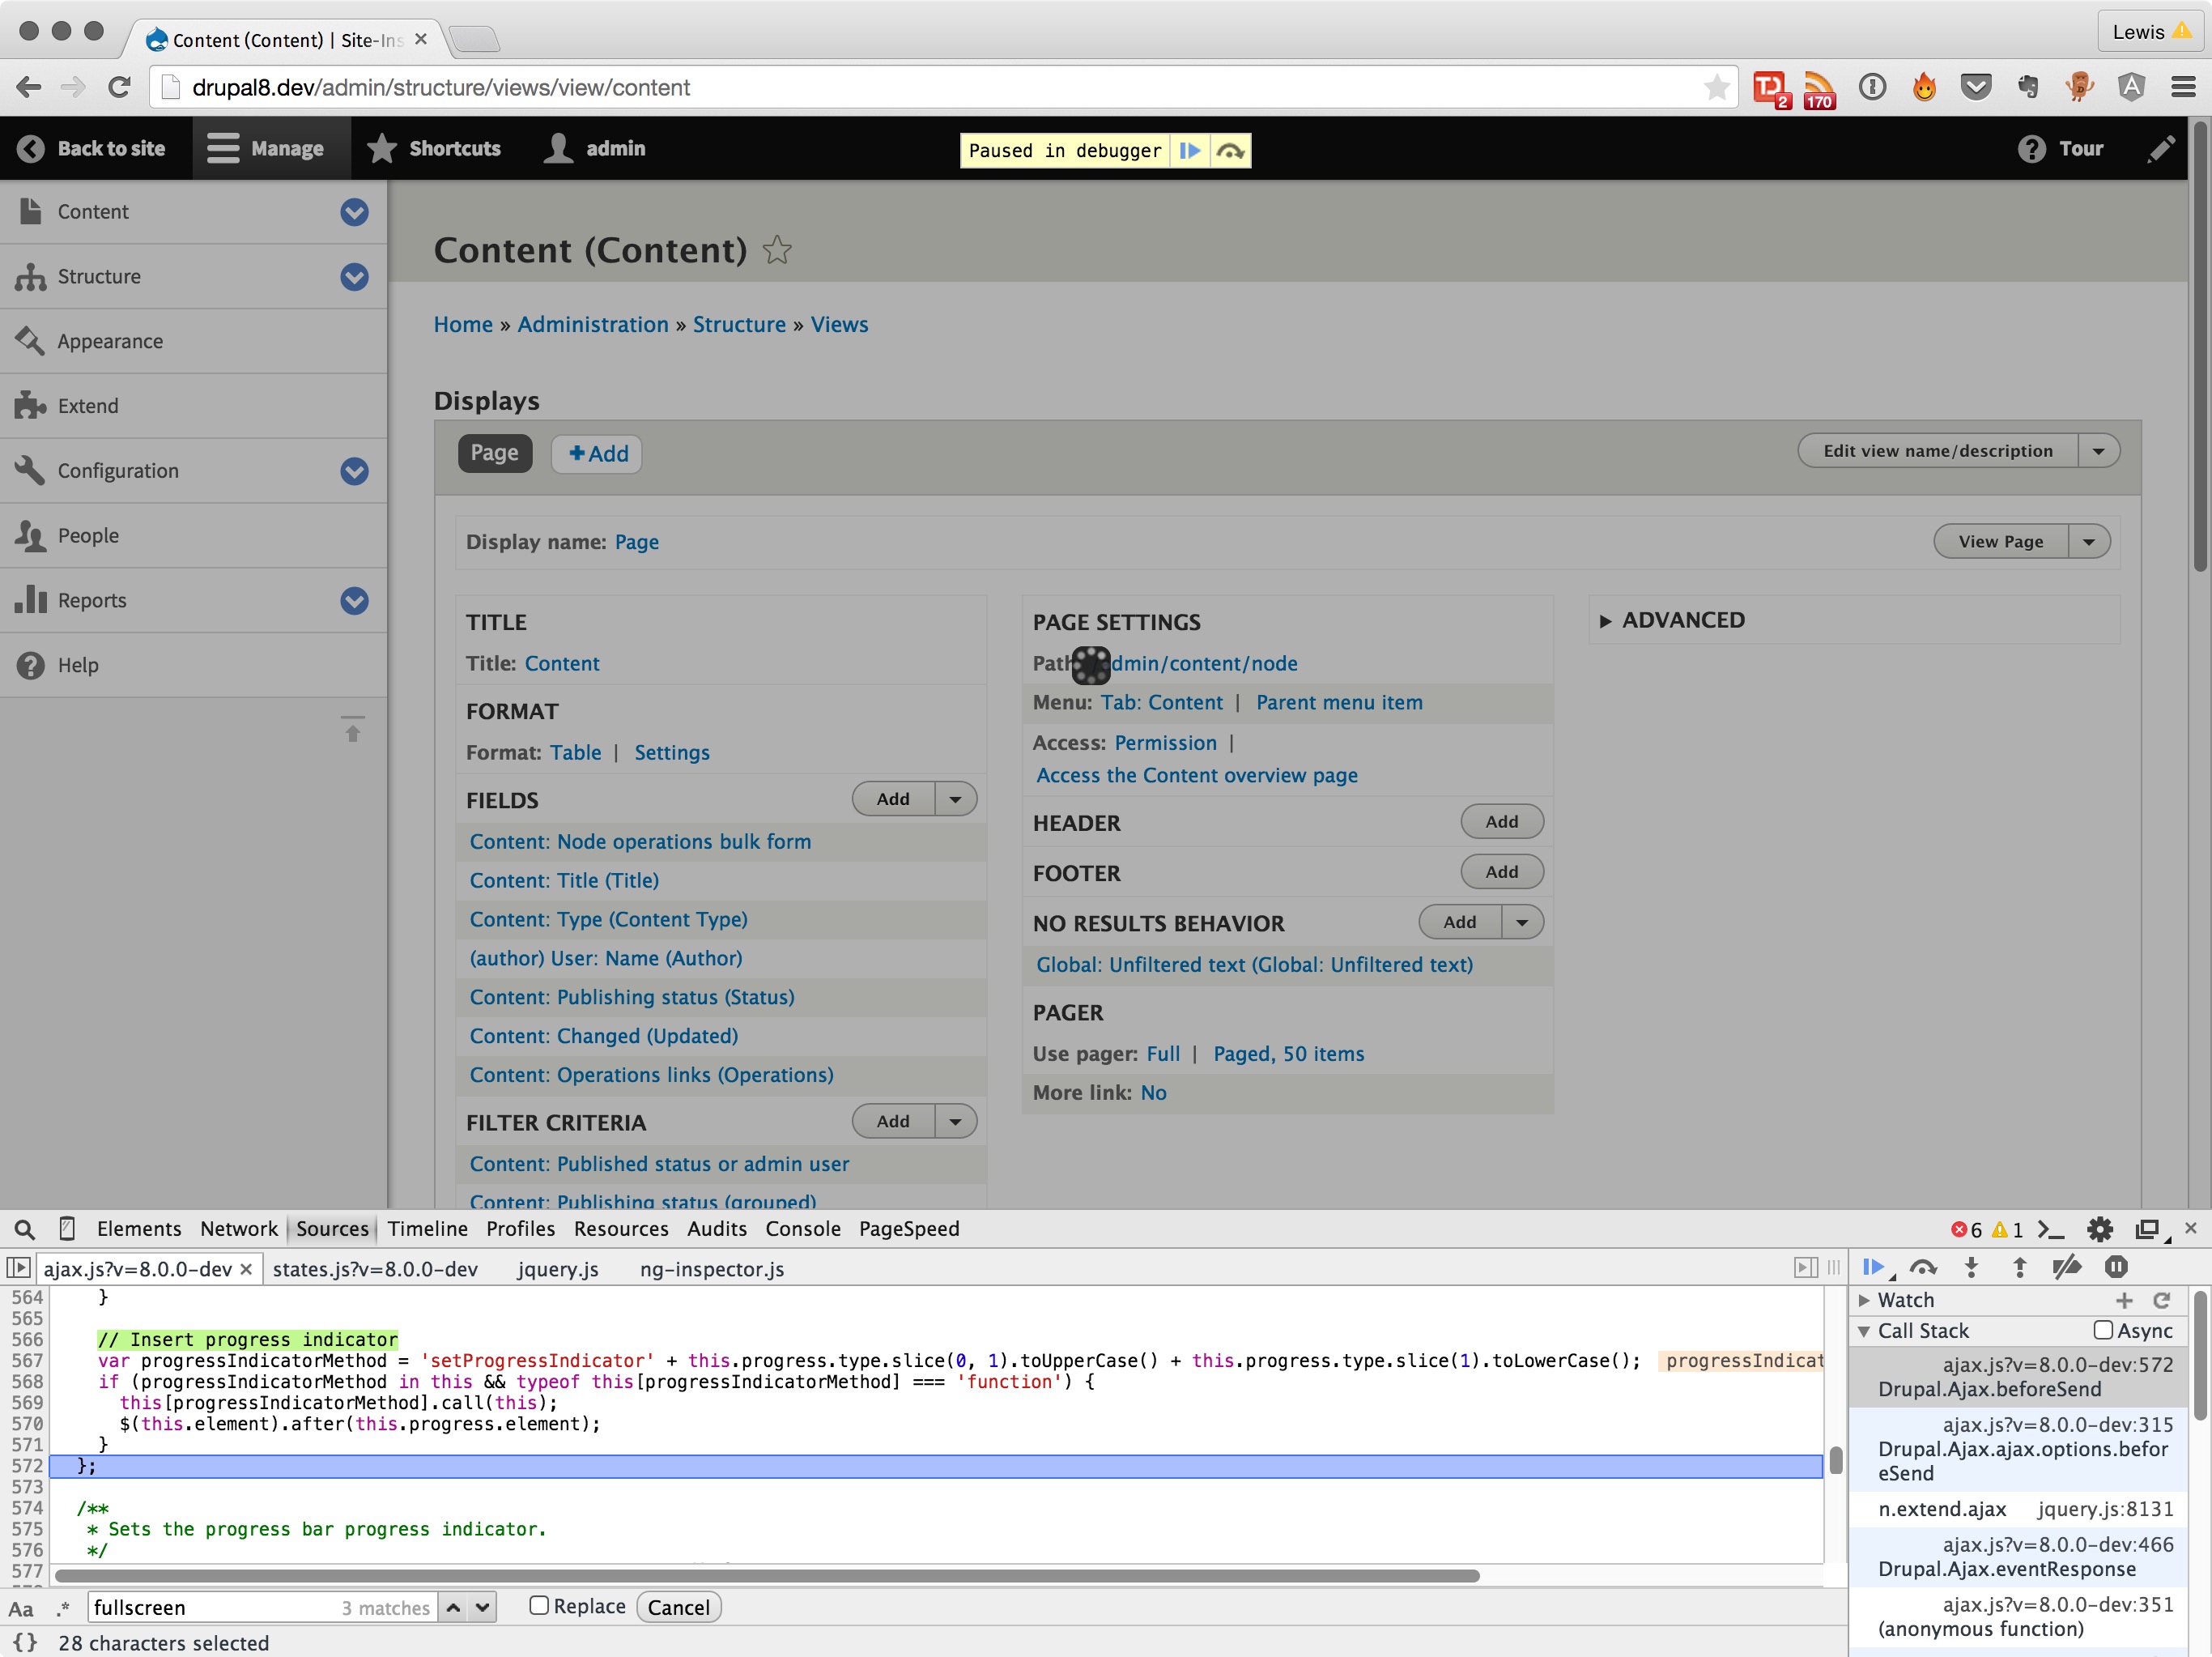This screenshot has height=1657, width=2212.
Task: Expand the Watch panel
Action: [x=1864, y=1300]
